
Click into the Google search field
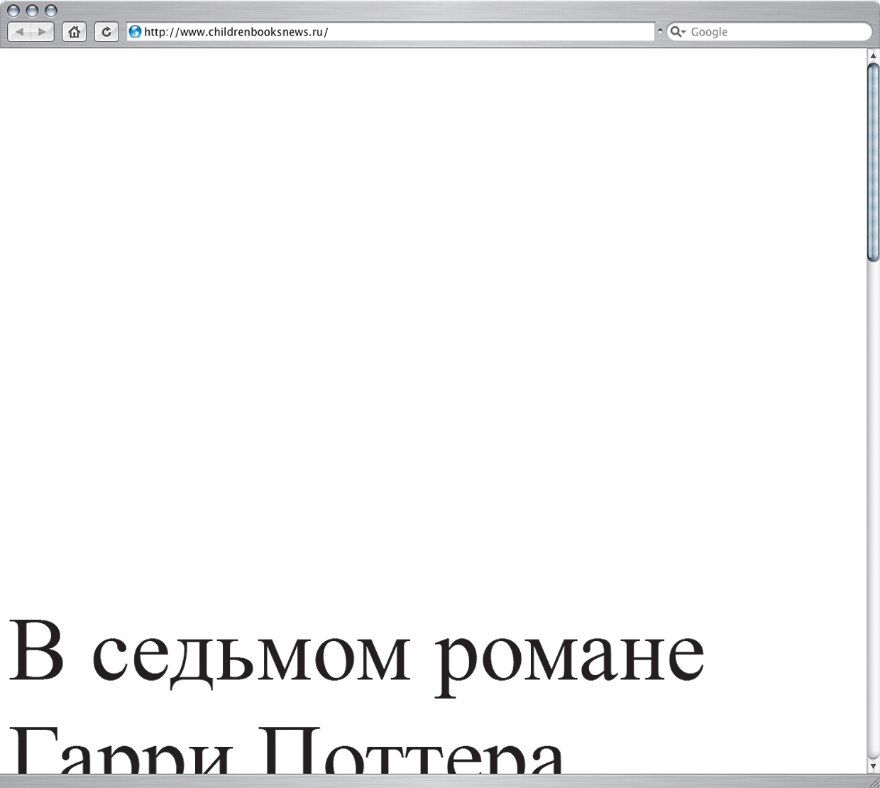(x=769, y=31)
